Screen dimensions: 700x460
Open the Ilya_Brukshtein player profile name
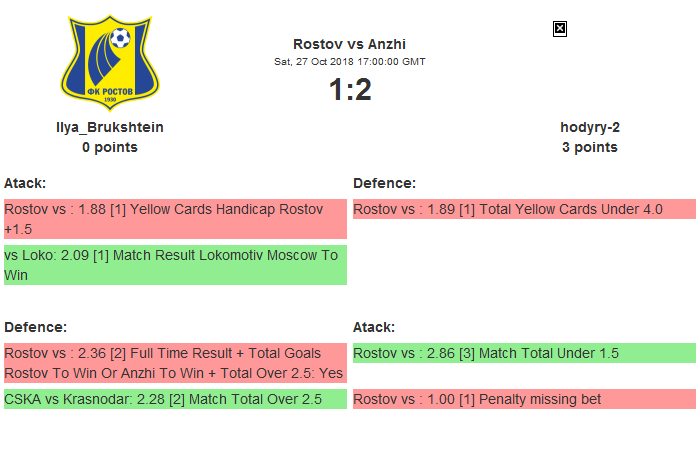[110, 127]
